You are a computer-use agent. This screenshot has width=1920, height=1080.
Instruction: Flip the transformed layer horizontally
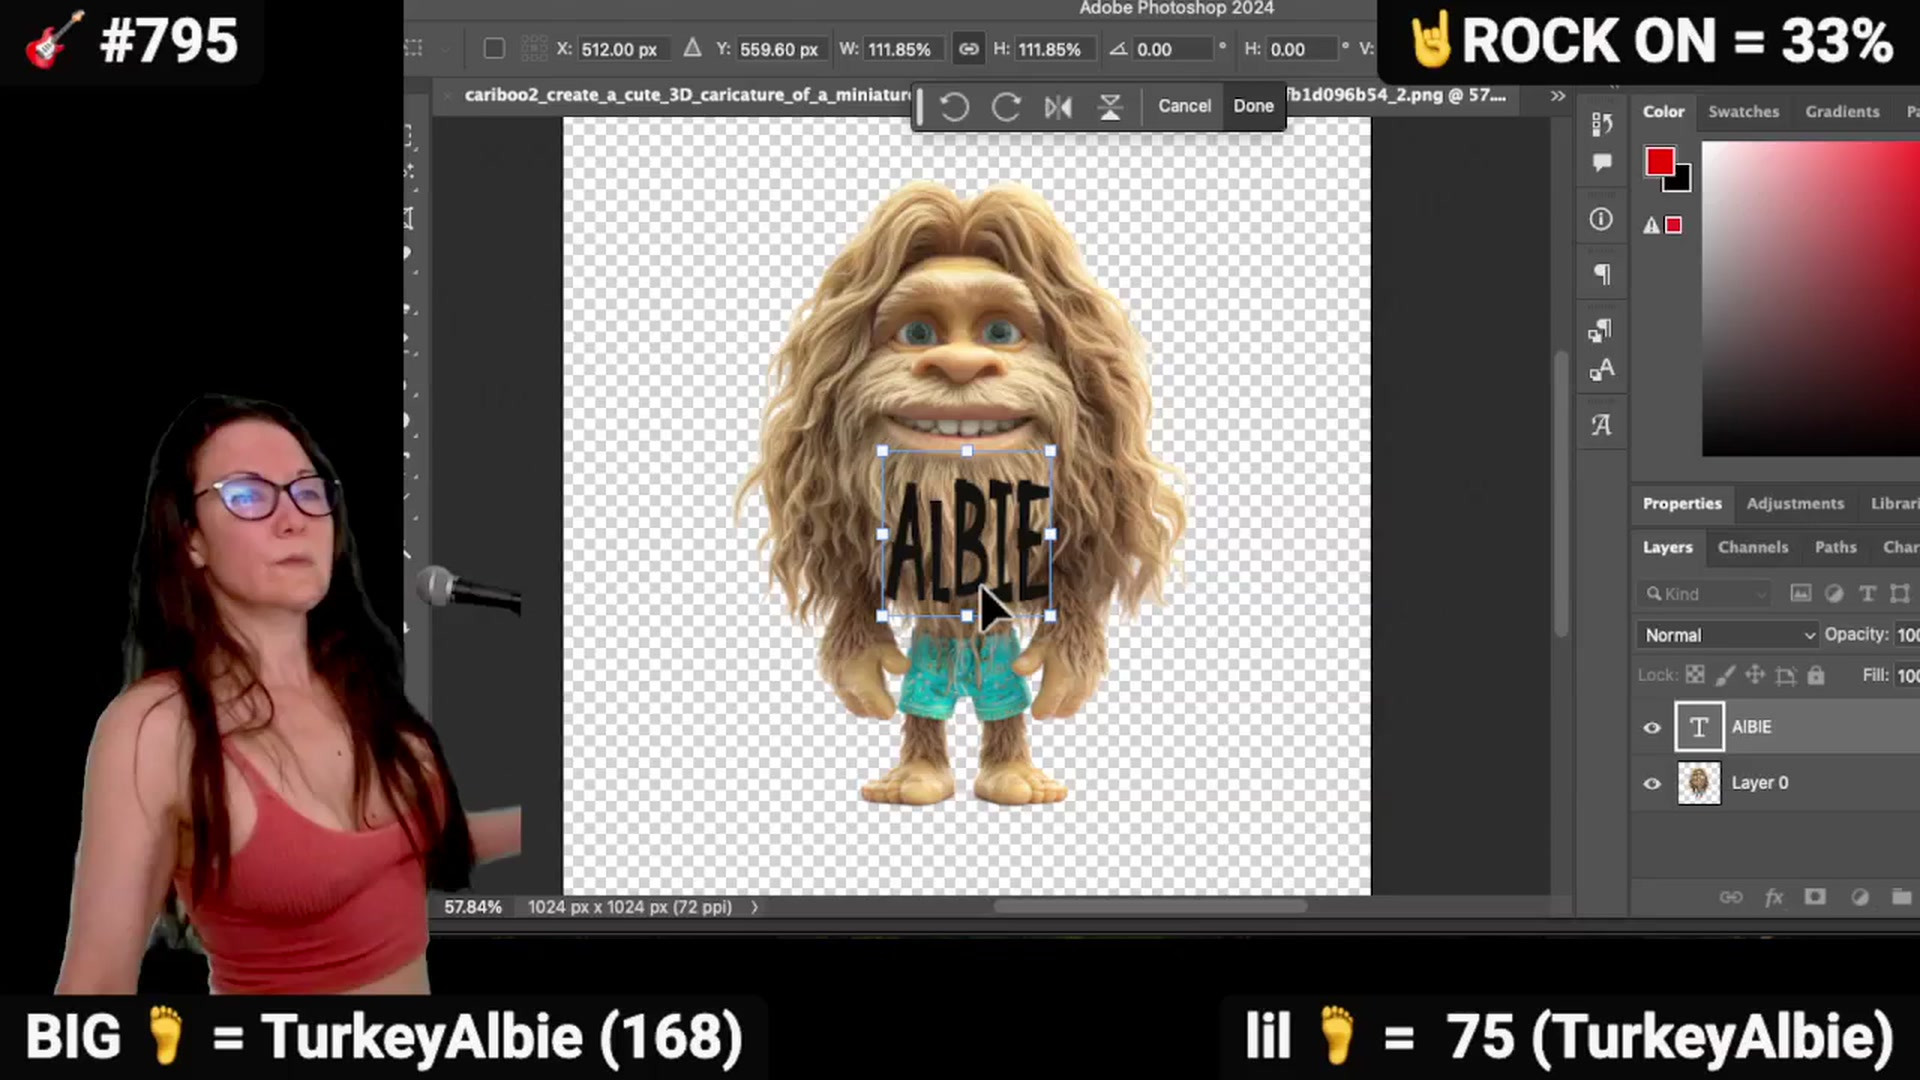click(x=1058, y=106)
